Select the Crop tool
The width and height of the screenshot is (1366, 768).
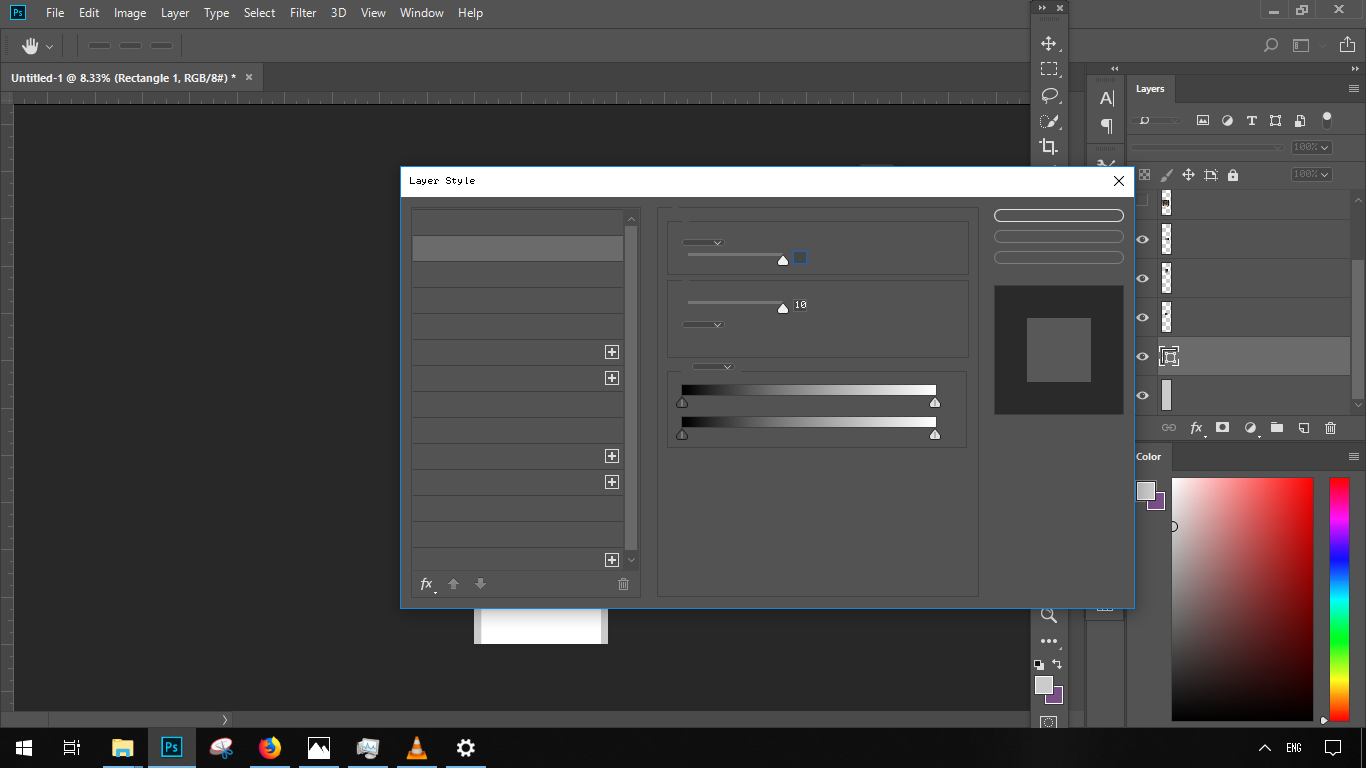click(x=1049, y=147)
